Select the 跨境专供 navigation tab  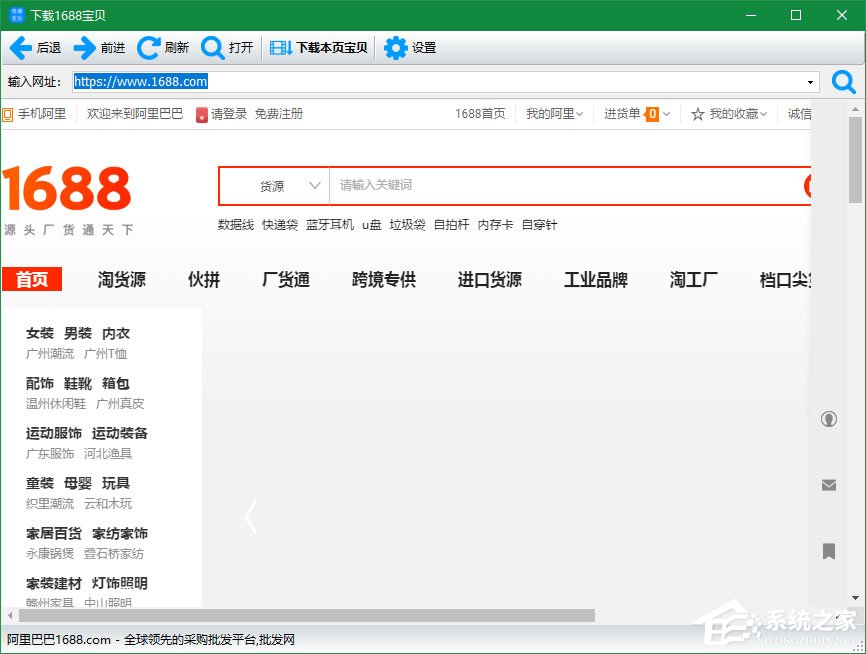coord(382,280)
